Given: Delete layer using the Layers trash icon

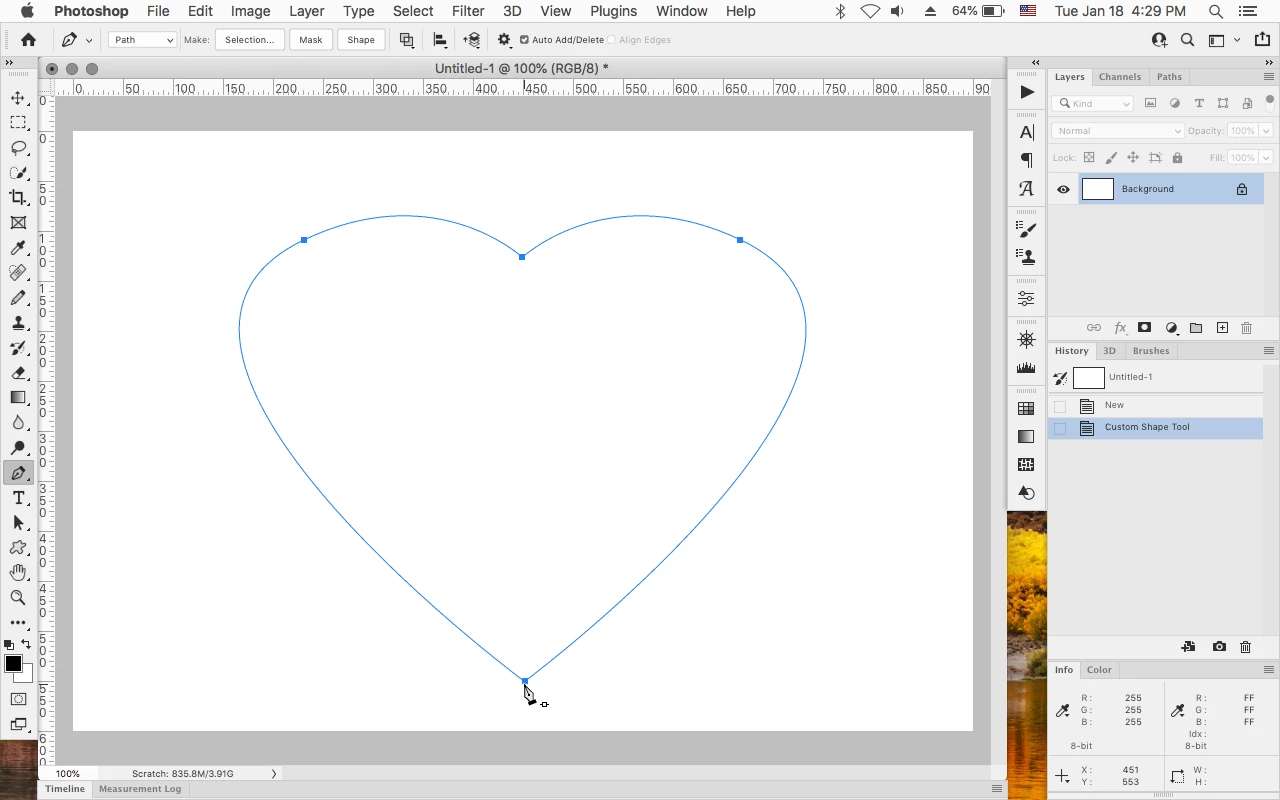Looking at the screenshot, I should (x=1246, y=328).
